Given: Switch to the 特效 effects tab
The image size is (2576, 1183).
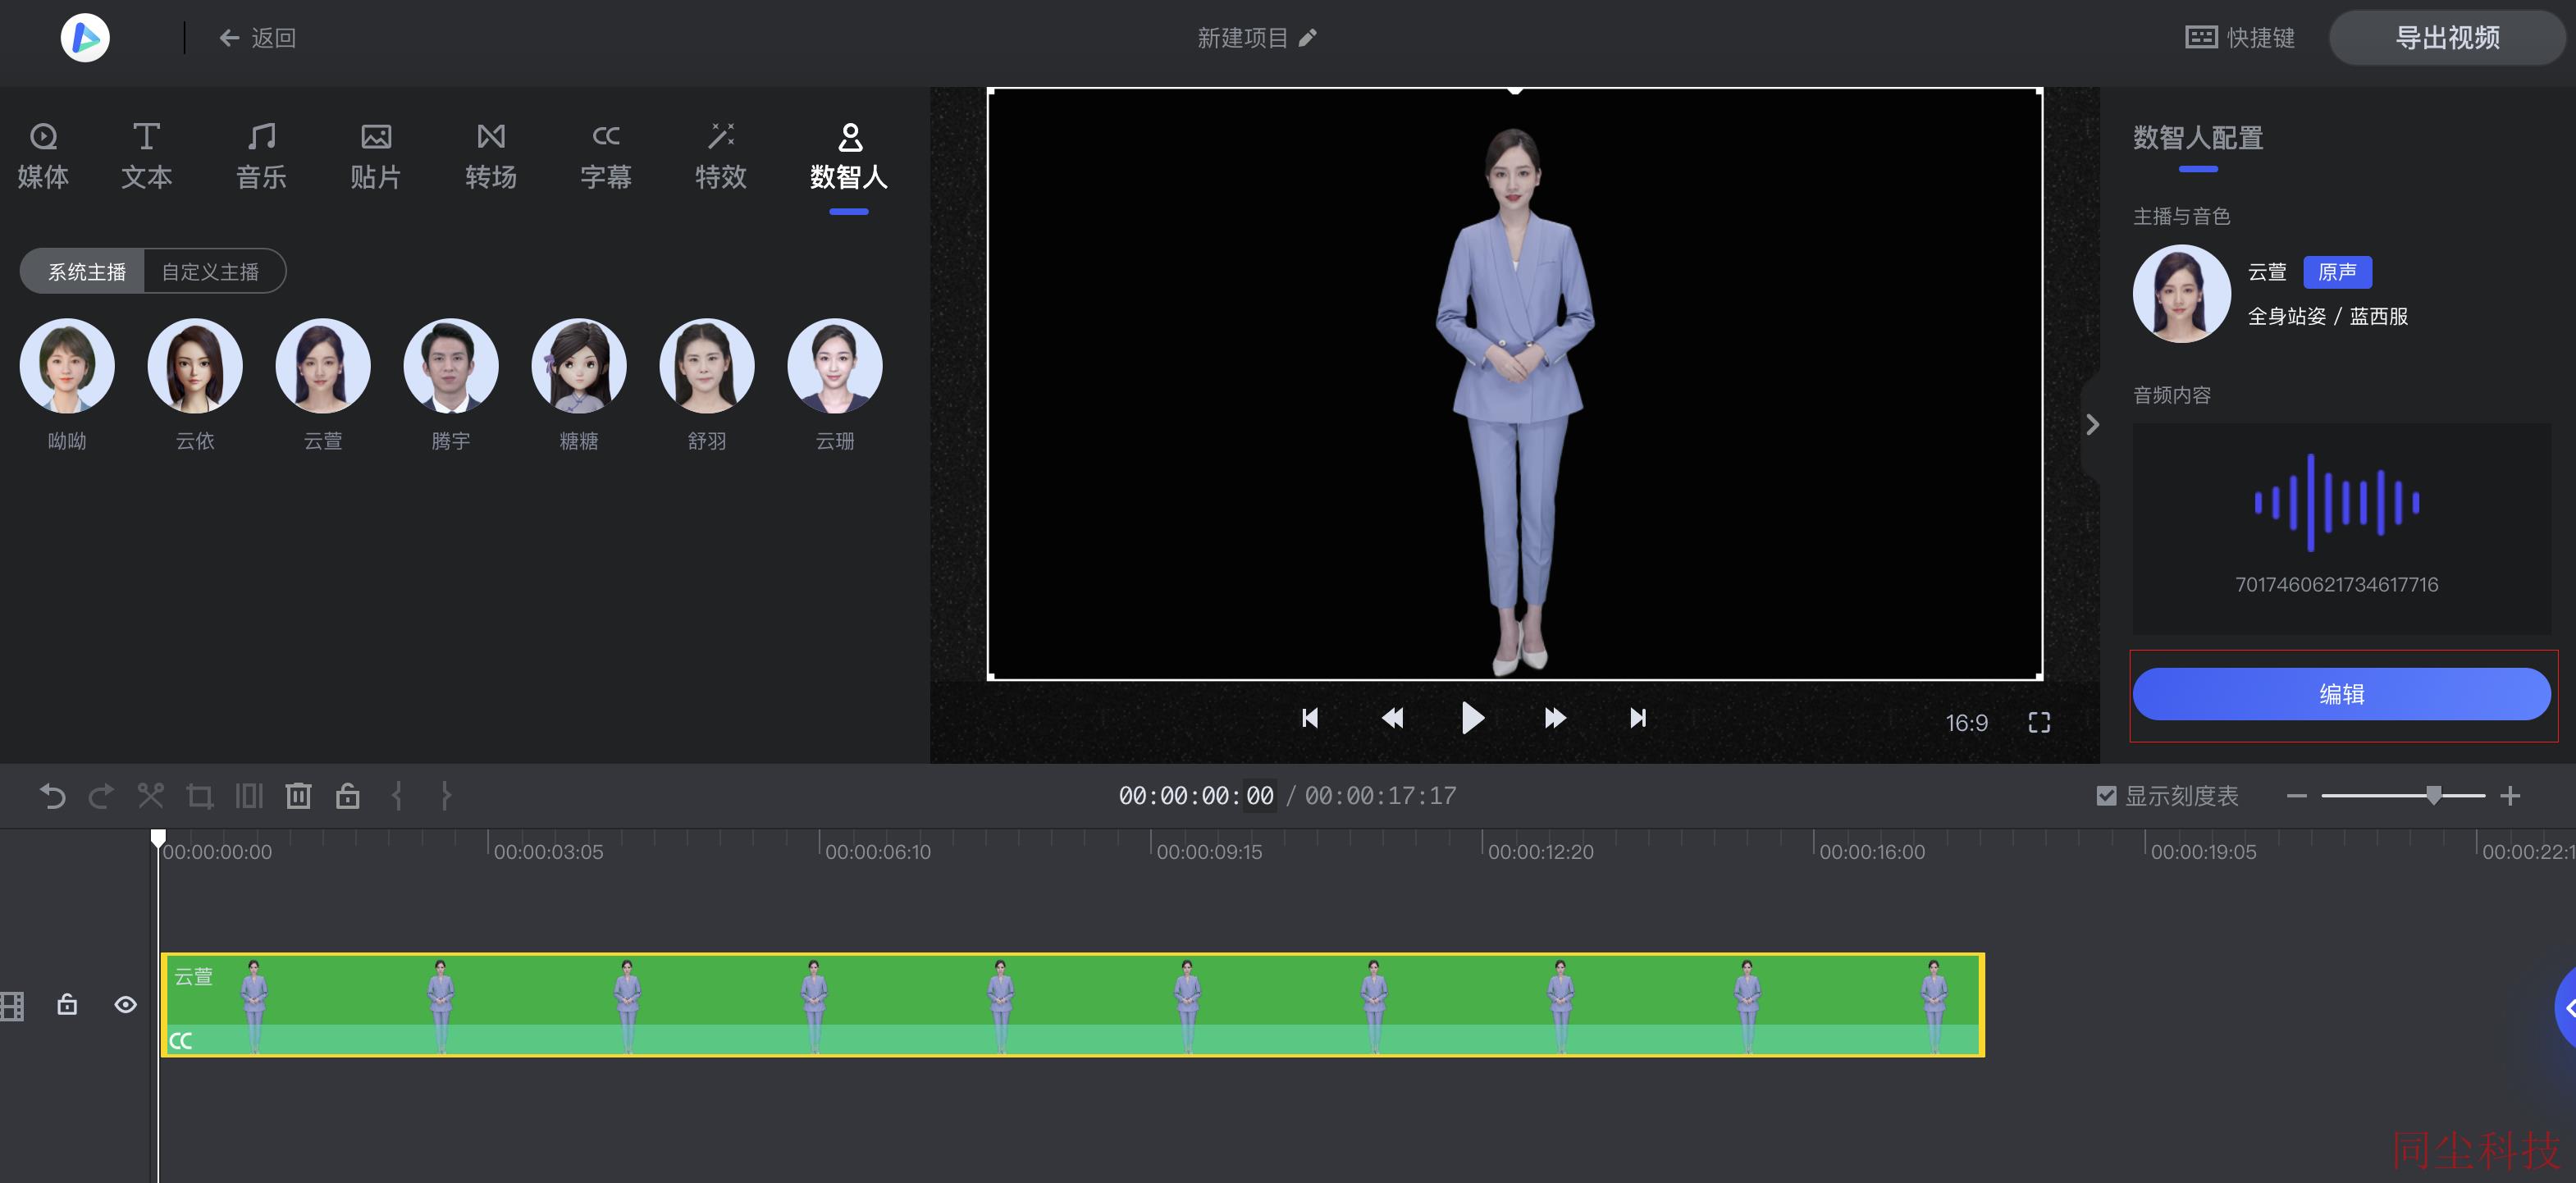Looking at the screenshot, I should (720, 156).
